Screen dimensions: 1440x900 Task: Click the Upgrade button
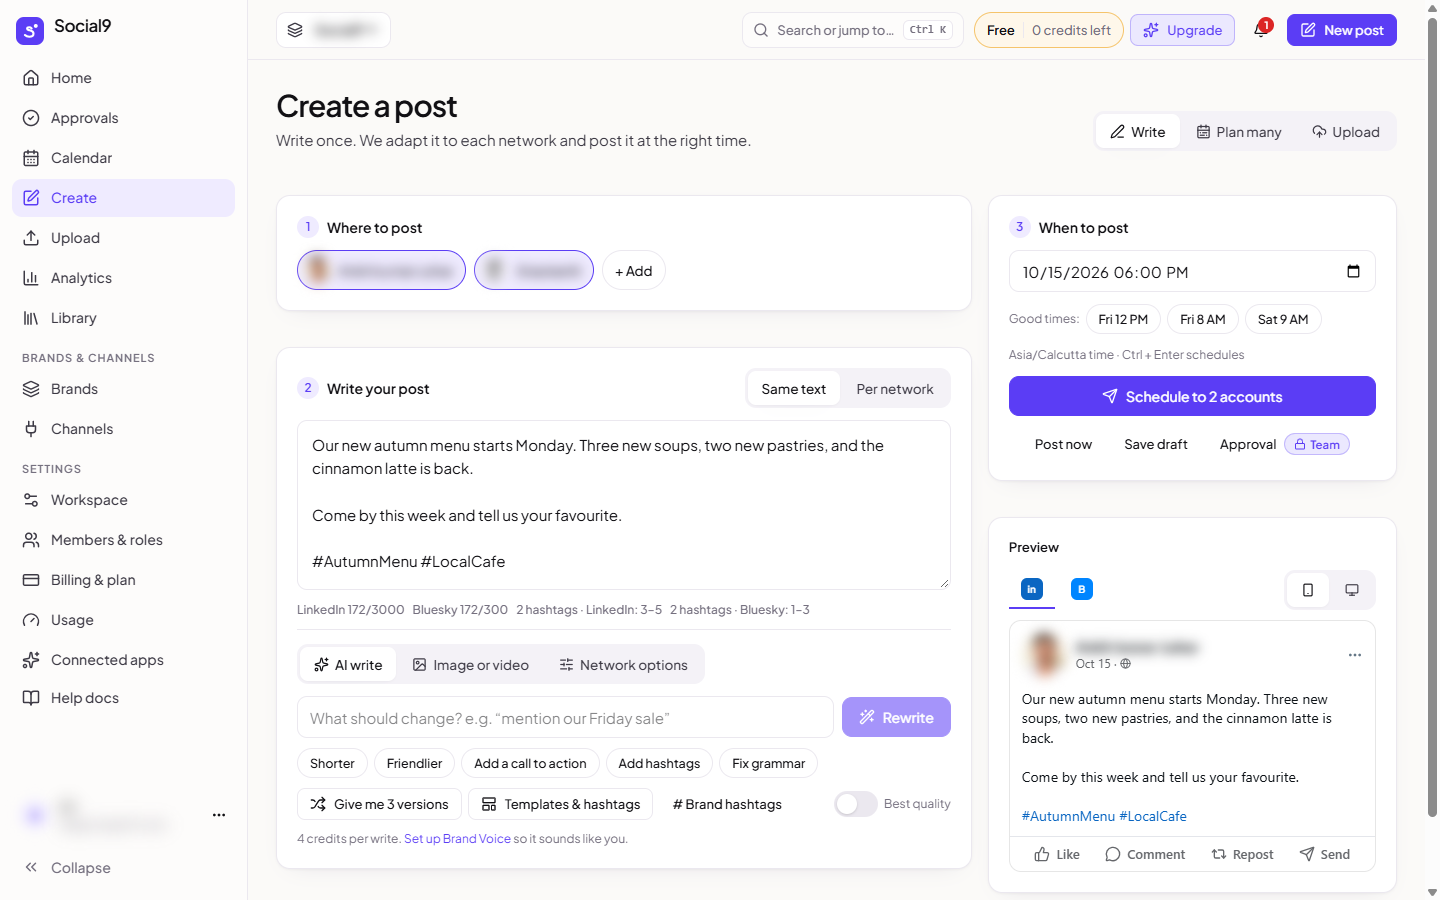pyautogui.click(x=1183, y=30)
